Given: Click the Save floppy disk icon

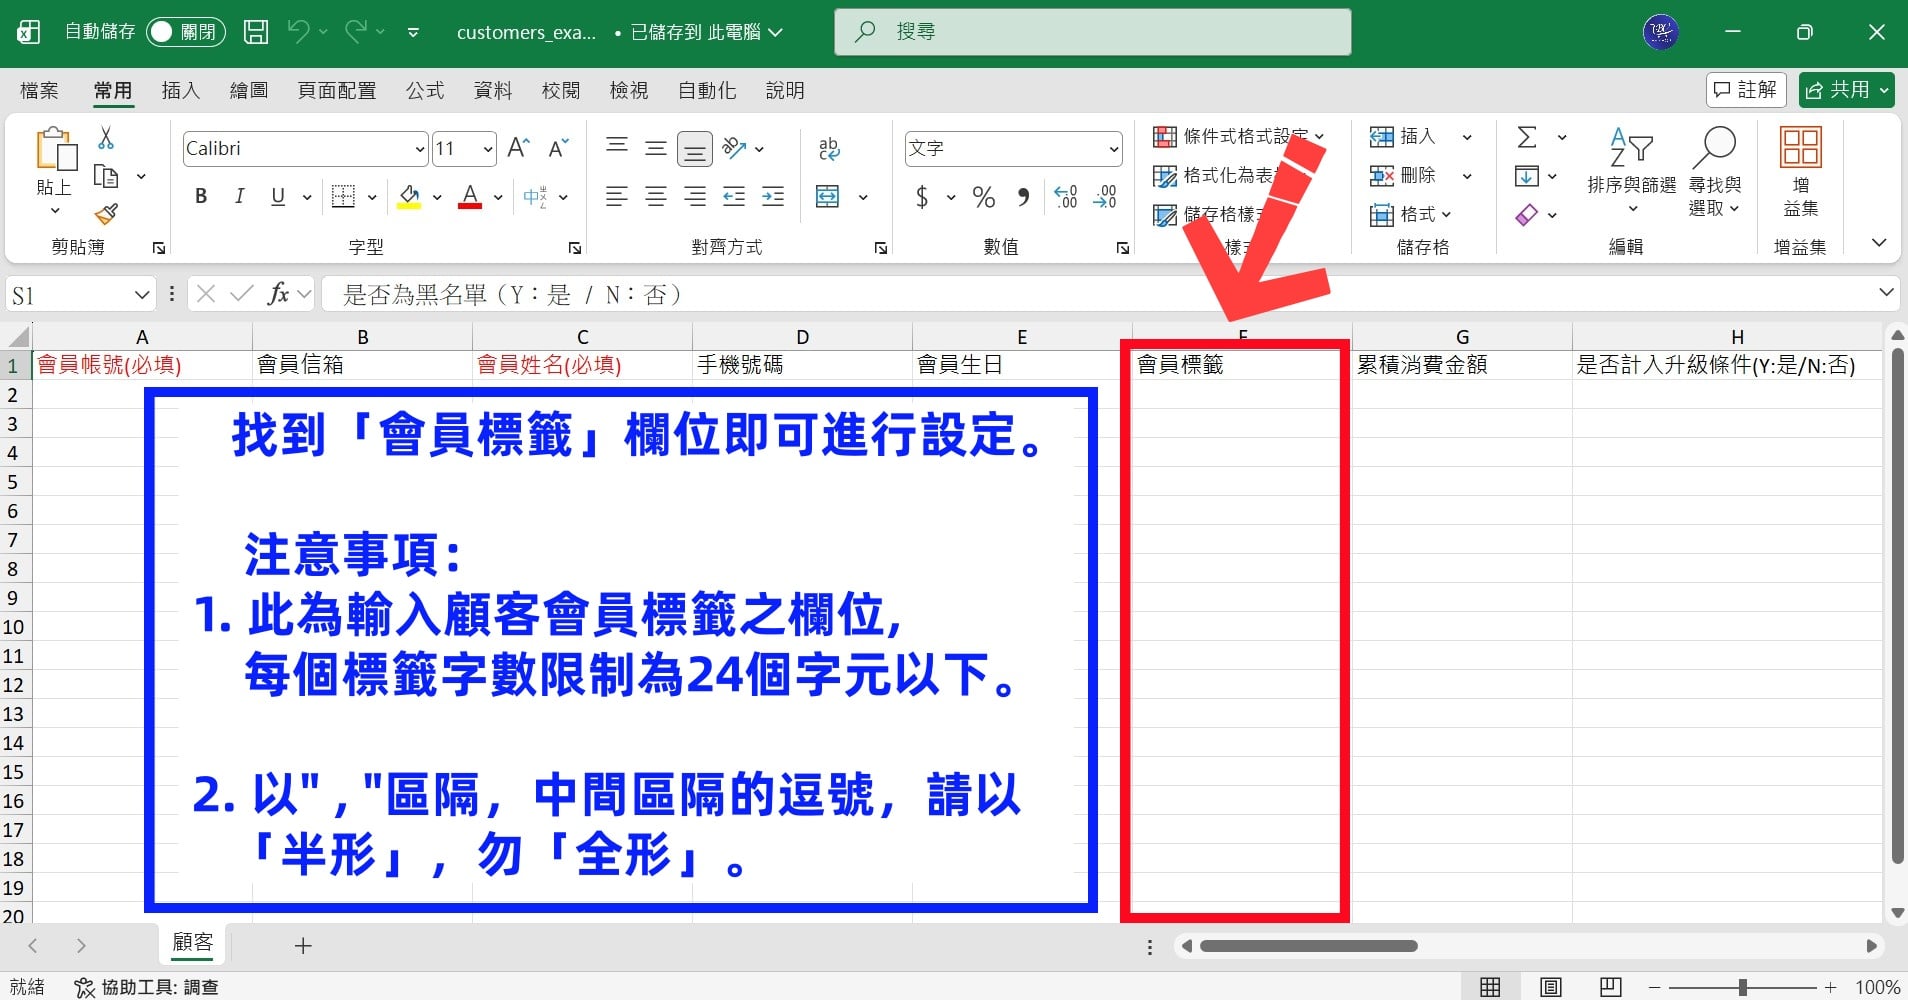Looking at the screenshot, I should [x=256, y=32].
